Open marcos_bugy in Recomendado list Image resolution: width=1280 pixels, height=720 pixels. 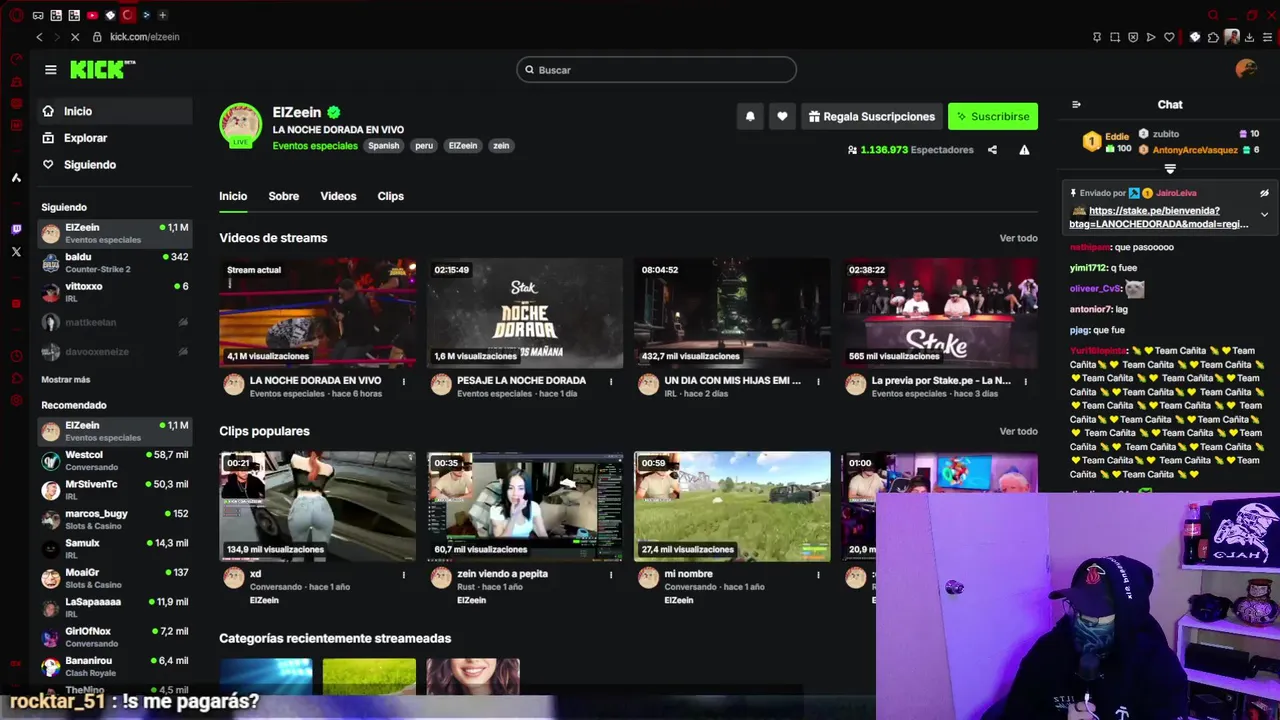click(x=115, y=519)
